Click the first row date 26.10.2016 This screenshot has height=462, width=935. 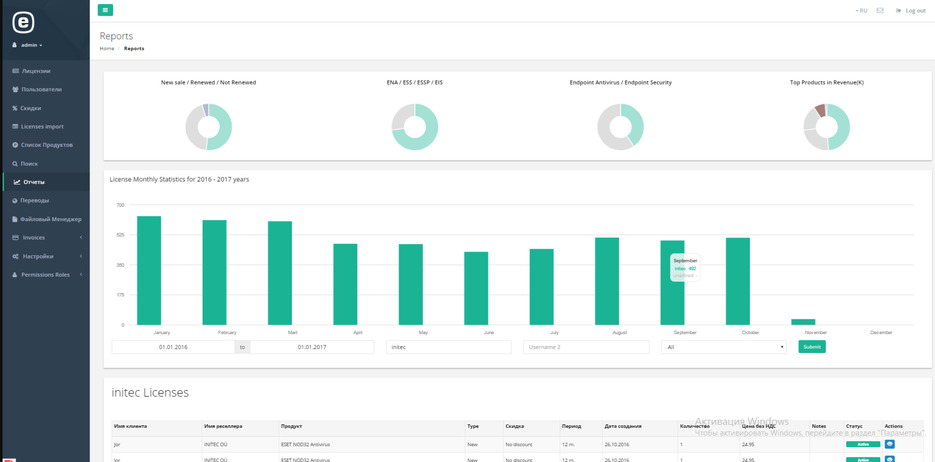tap(617, 445)
